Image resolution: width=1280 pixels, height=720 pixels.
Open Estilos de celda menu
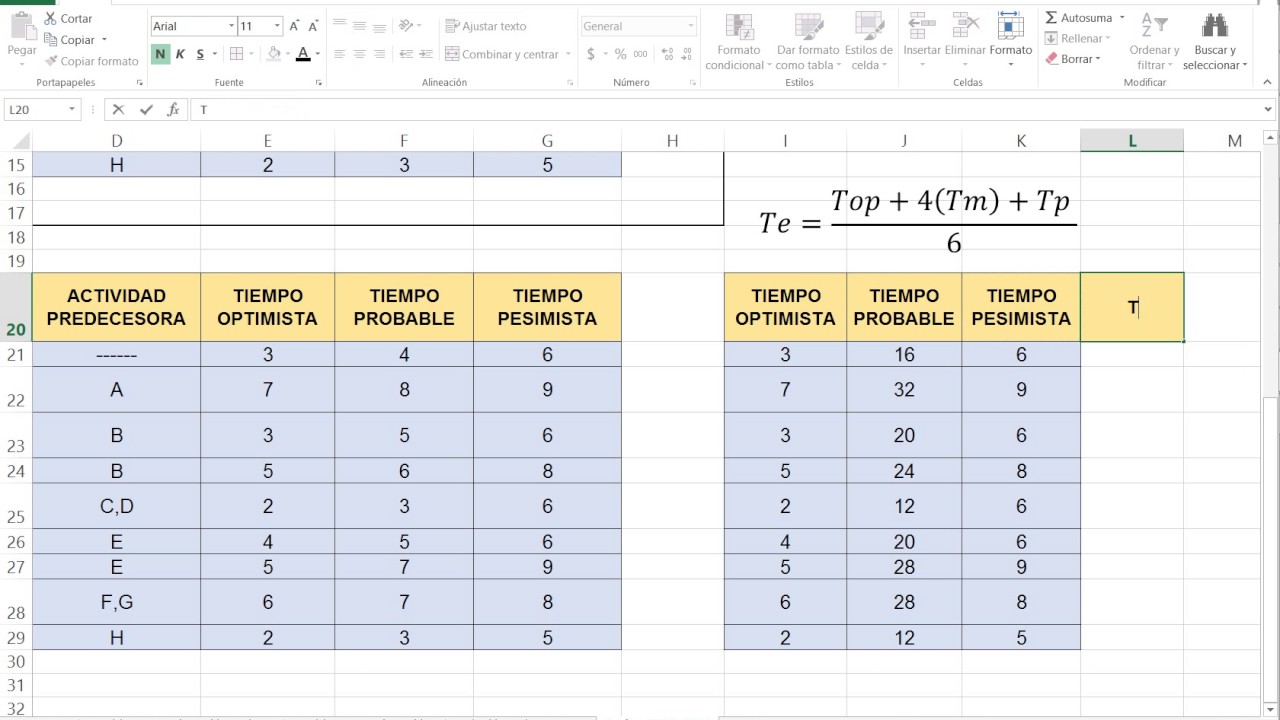point(869,42)
